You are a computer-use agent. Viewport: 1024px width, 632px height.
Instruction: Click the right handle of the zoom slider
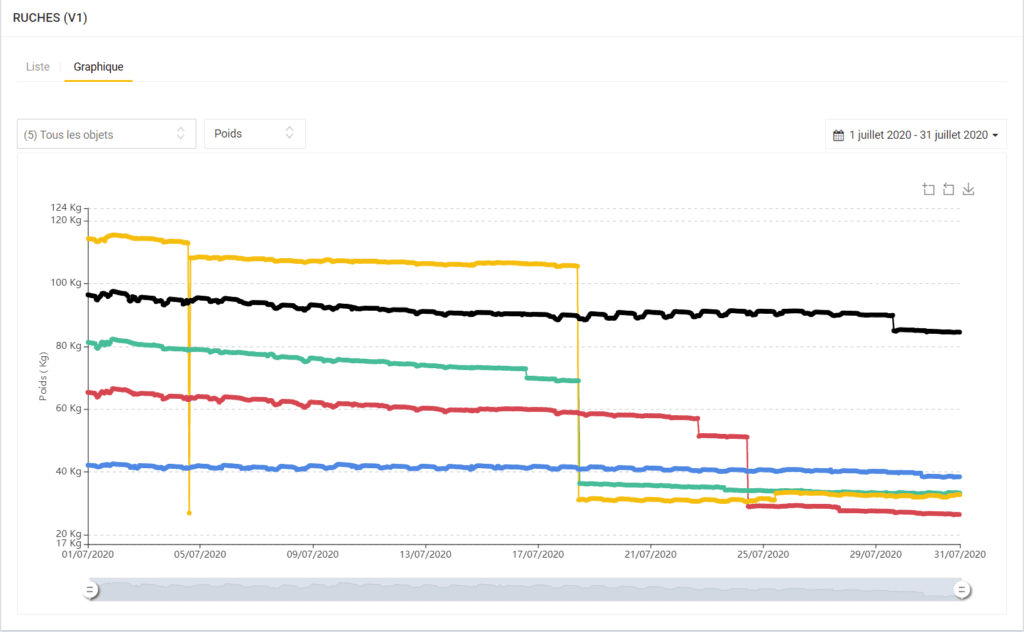click(x=961, y=590)
